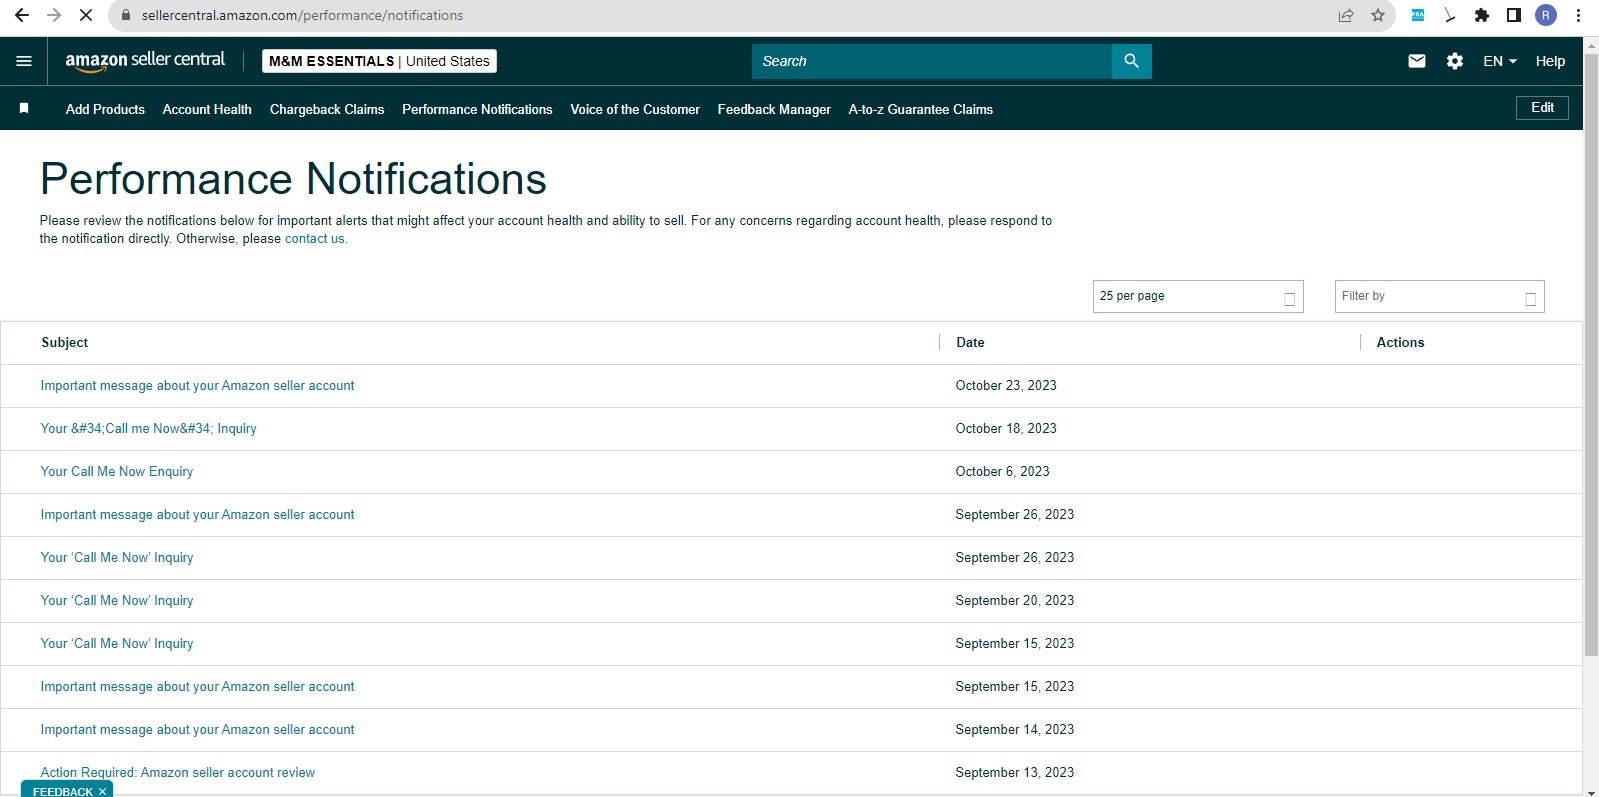Select Performance Notifications nav item
This screenshot has height=797, width=1599.
(x=477, y=109)
